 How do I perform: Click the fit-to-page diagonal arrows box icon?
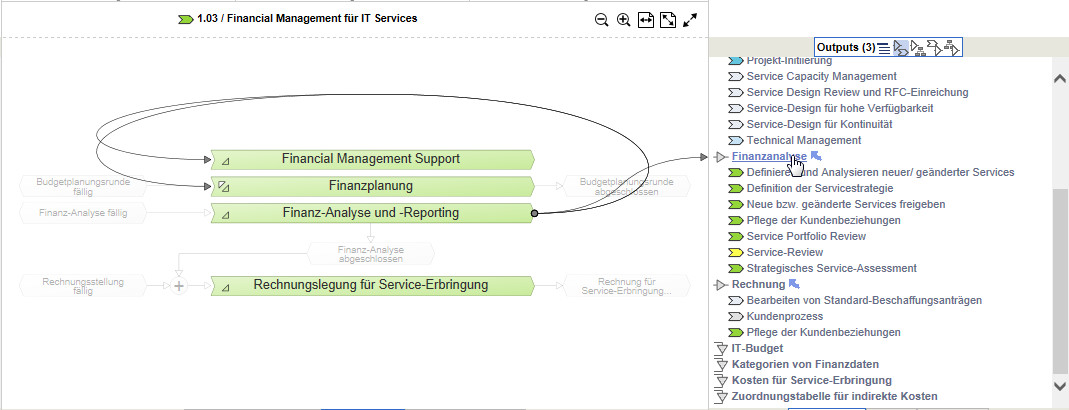[668, 19]
